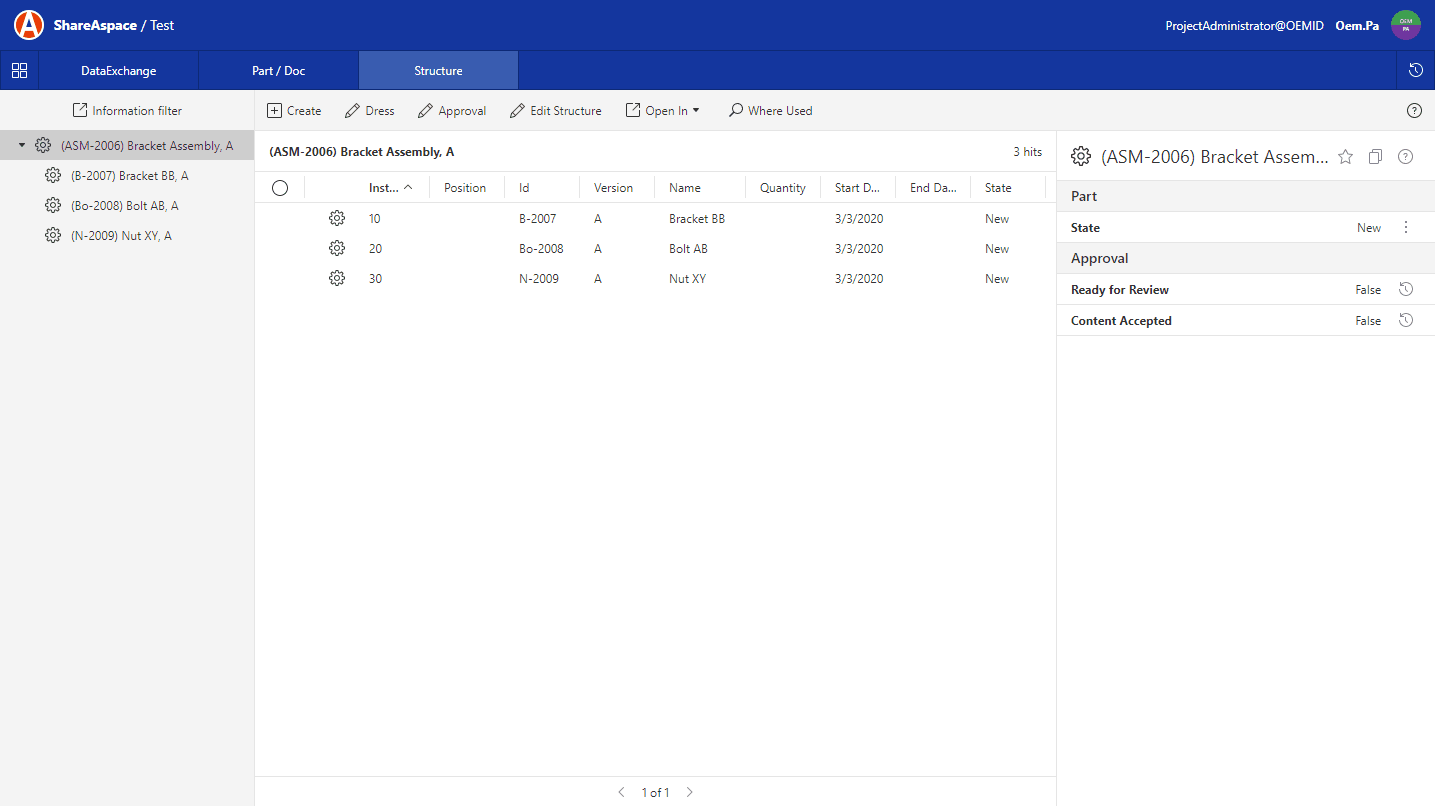
Task: Select the circular checkbox in the table header
Action: (279, 187)
